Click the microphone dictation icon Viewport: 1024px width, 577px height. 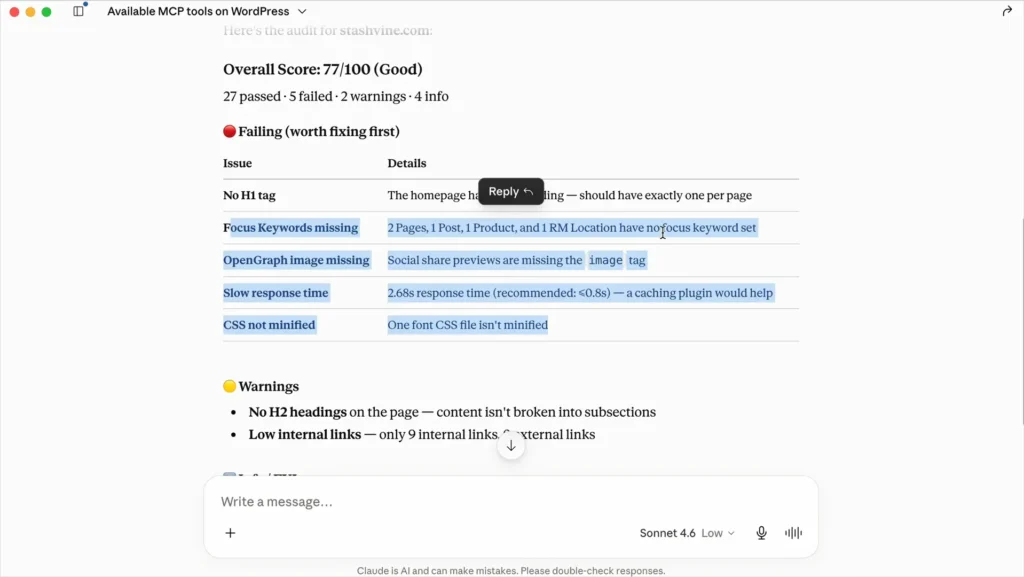(x=761, y=533)
